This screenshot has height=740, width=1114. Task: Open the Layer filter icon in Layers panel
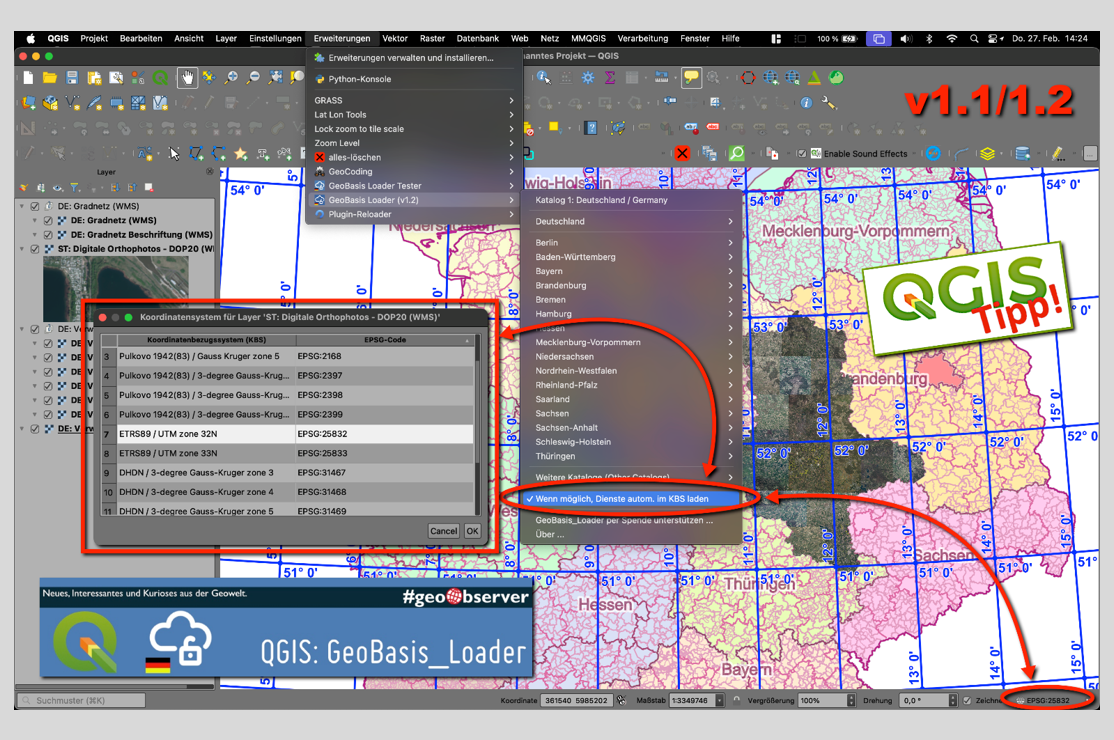coord(75,187)
